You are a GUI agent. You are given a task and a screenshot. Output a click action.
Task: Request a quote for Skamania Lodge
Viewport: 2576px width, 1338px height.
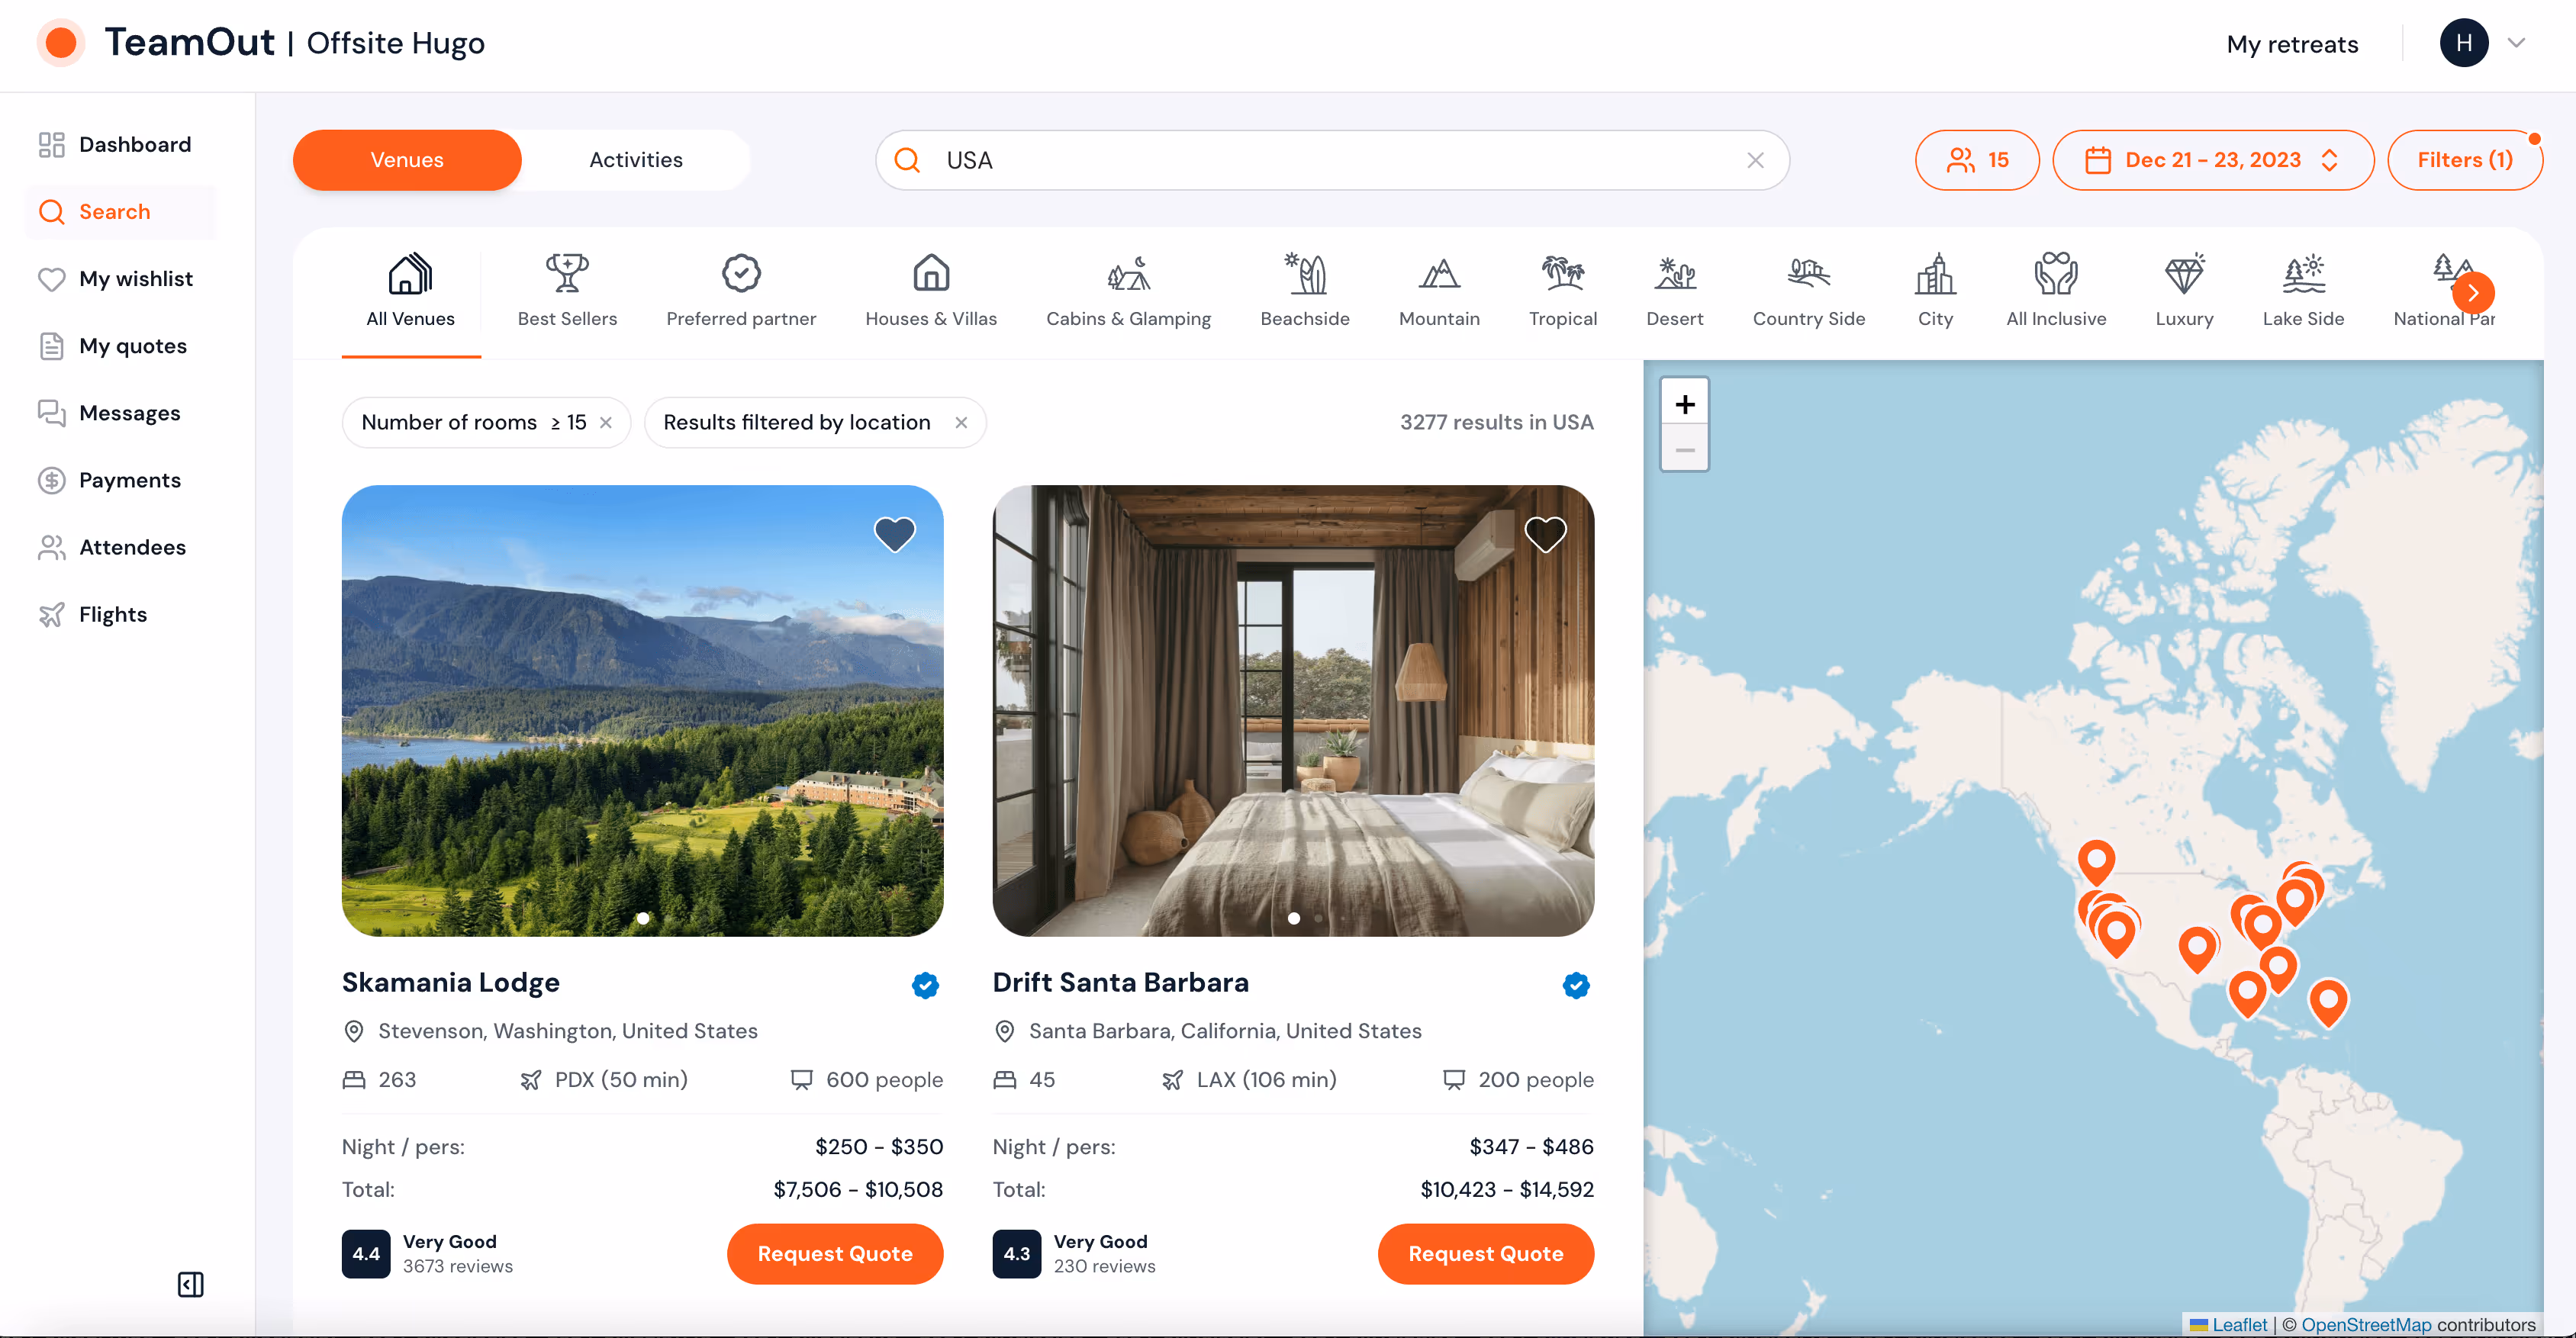click(x=834, y=1253)
